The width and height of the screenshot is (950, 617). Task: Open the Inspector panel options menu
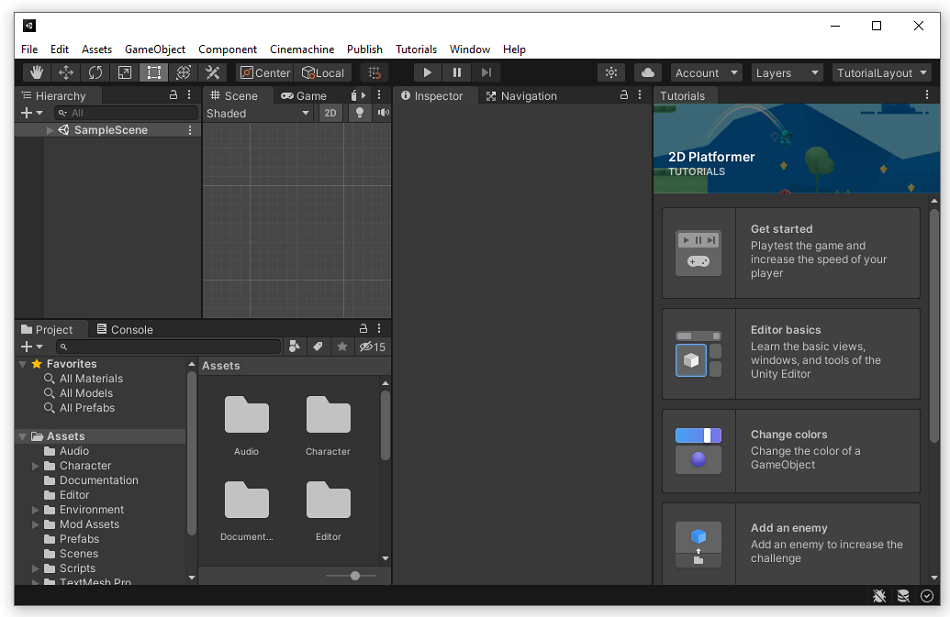click(640, 95)
